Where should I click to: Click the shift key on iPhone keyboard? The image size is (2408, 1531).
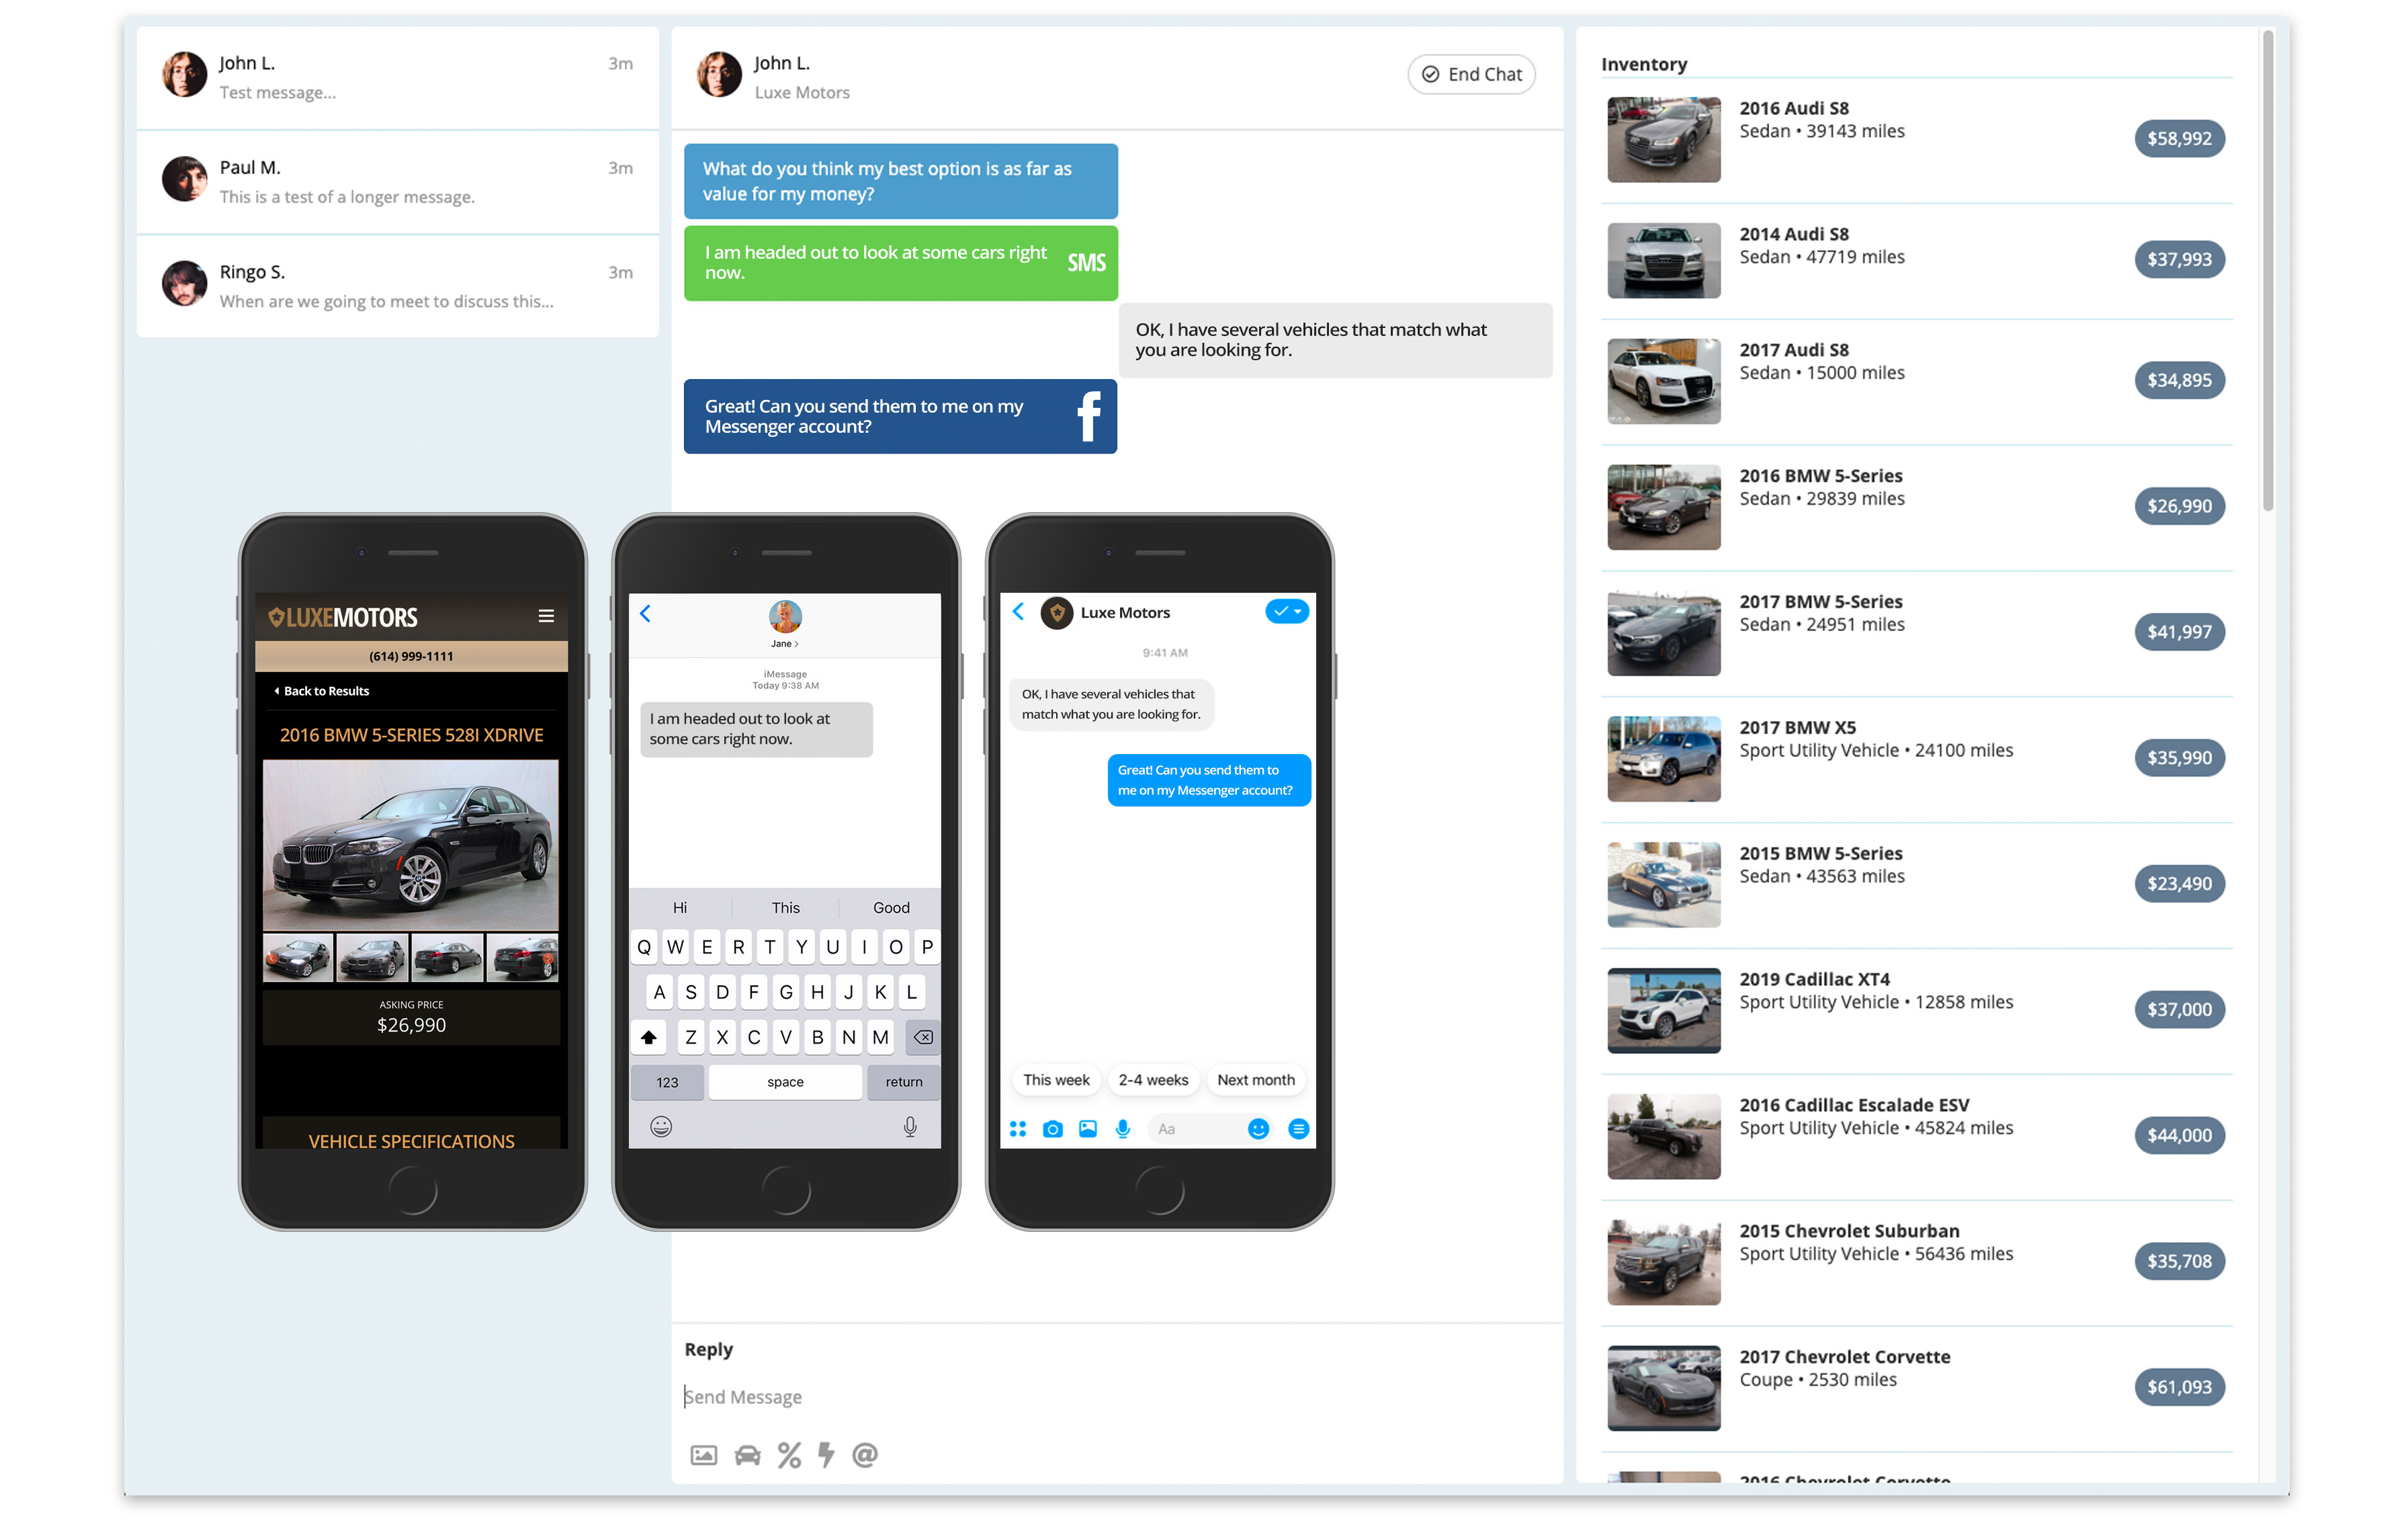(648, 1037)
